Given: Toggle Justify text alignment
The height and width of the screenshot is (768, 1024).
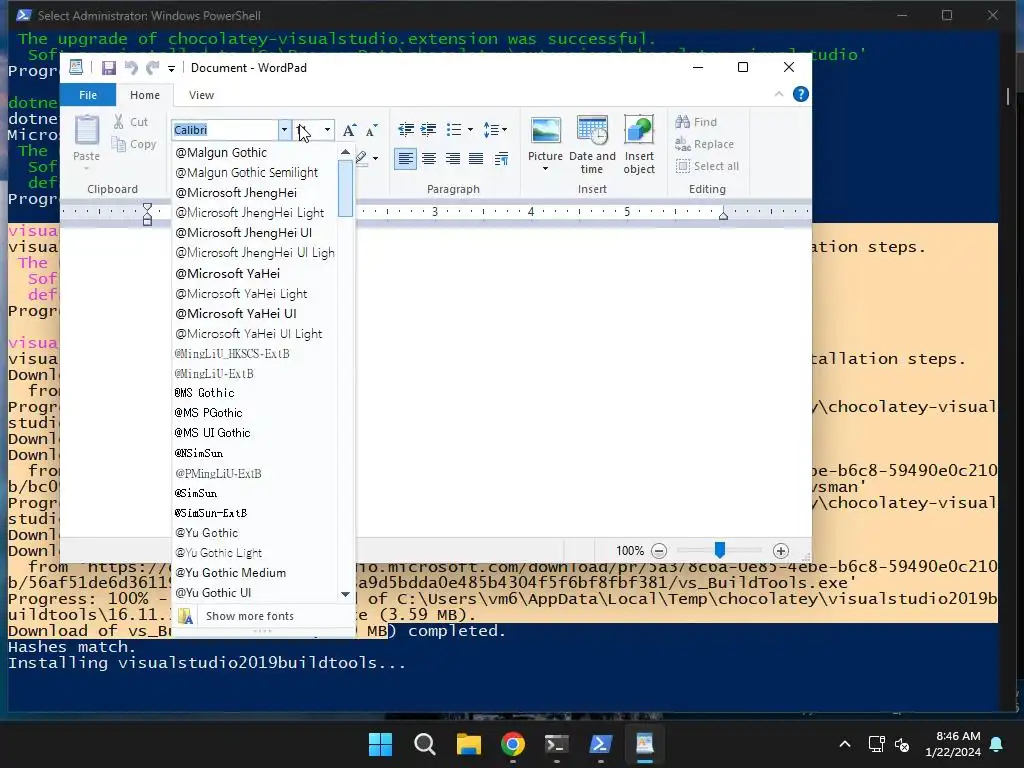Looking at the screenshot, I should point(476,159).
